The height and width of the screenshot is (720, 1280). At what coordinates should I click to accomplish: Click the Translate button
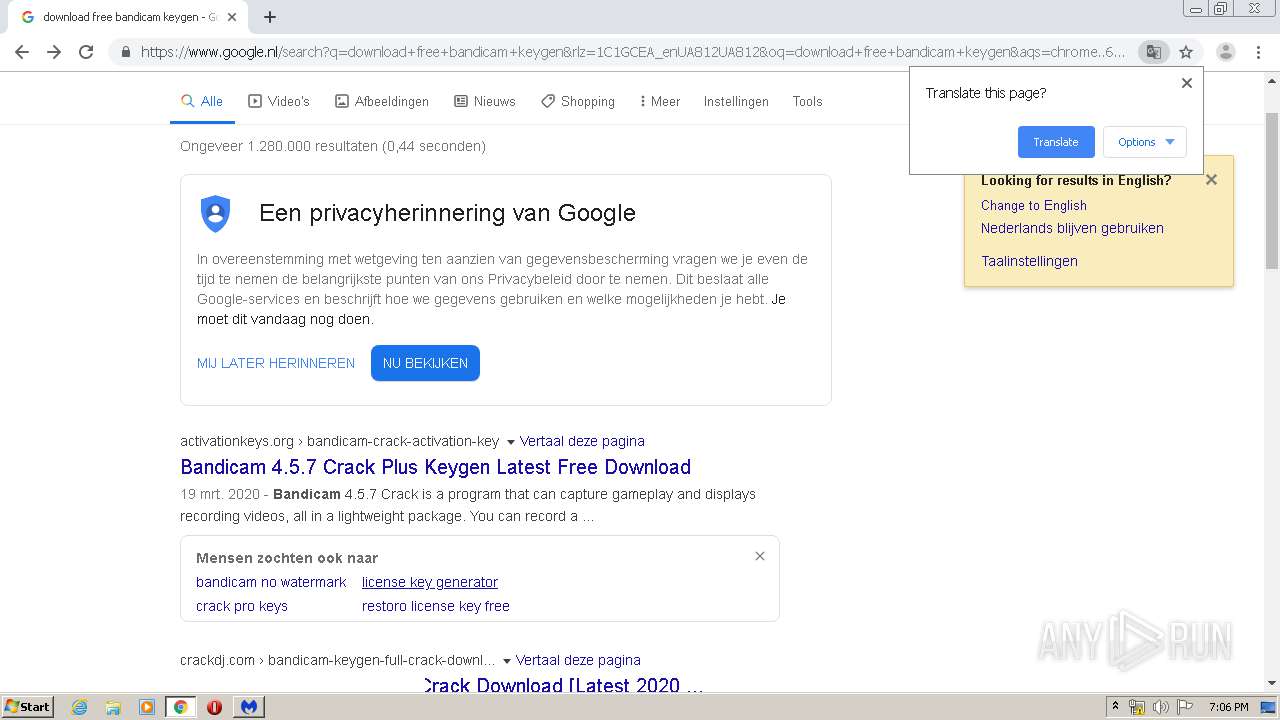click(1056, 142)
